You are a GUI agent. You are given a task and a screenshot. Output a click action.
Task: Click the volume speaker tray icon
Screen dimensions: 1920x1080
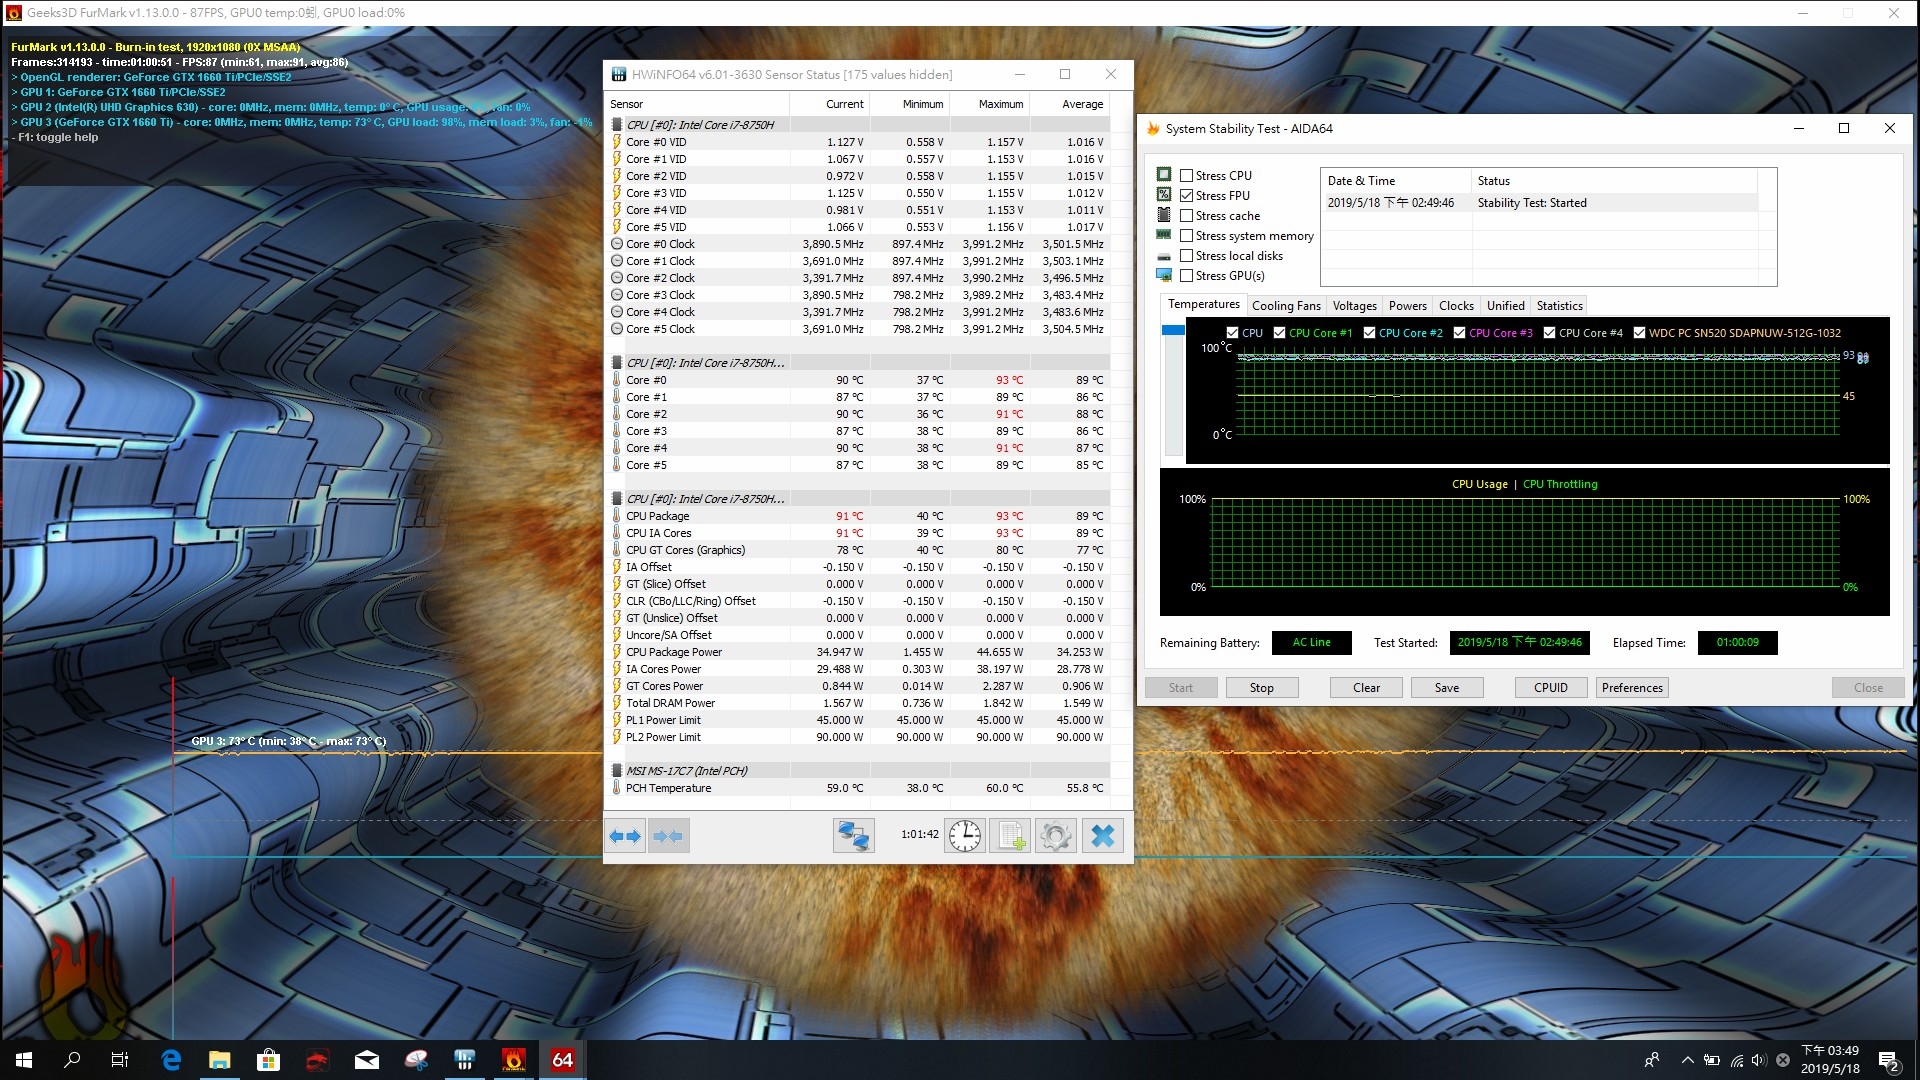pyautogui.click(x=1759, y=1060)
